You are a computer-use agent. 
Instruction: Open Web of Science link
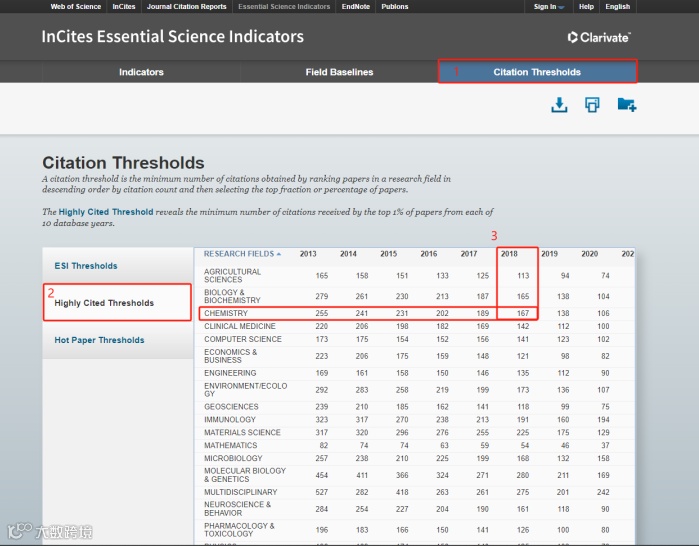coord(76,7)
